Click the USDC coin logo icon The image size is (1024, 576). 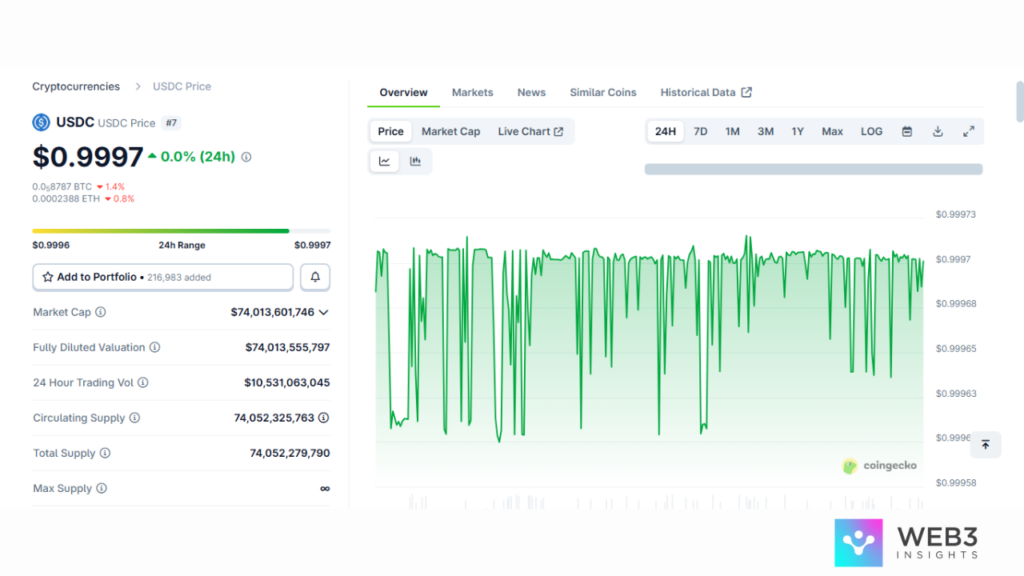pos(41,122)
